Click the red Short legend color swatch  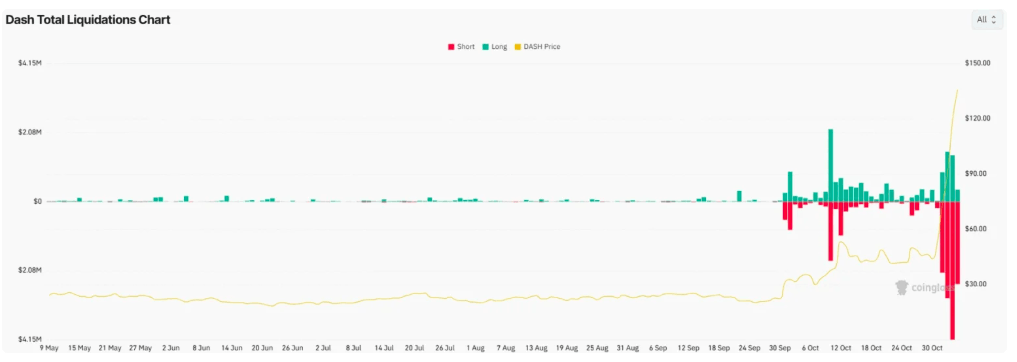click(x=450, y=47)
